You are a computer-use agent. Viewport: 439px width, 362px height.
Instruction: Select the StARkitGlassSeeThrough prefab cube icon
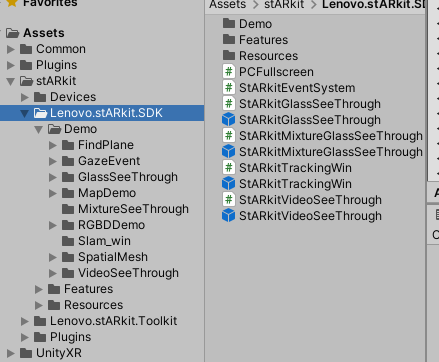click(x=229, y=120)
